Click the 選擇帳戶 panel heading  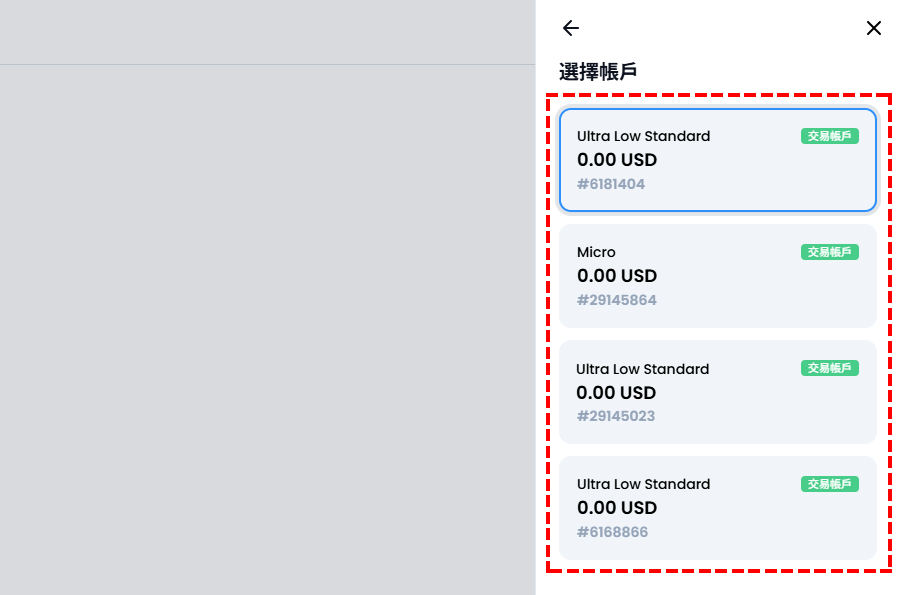(x=598, y=72)
